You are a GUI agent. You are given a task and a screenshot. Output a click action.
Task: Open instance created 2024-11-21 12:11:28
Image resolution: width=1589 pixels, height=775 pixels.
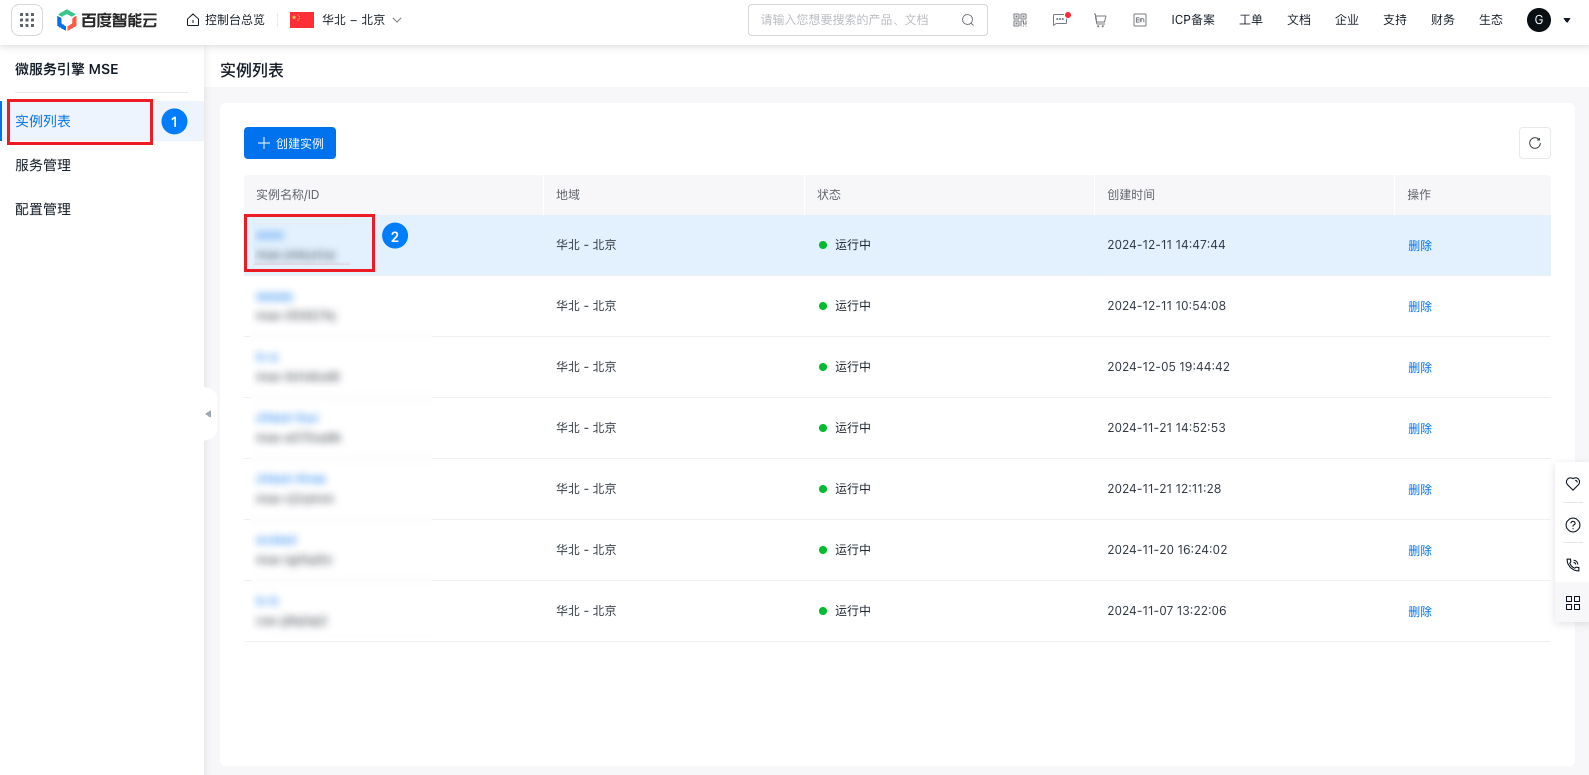(x=291, y=479)
